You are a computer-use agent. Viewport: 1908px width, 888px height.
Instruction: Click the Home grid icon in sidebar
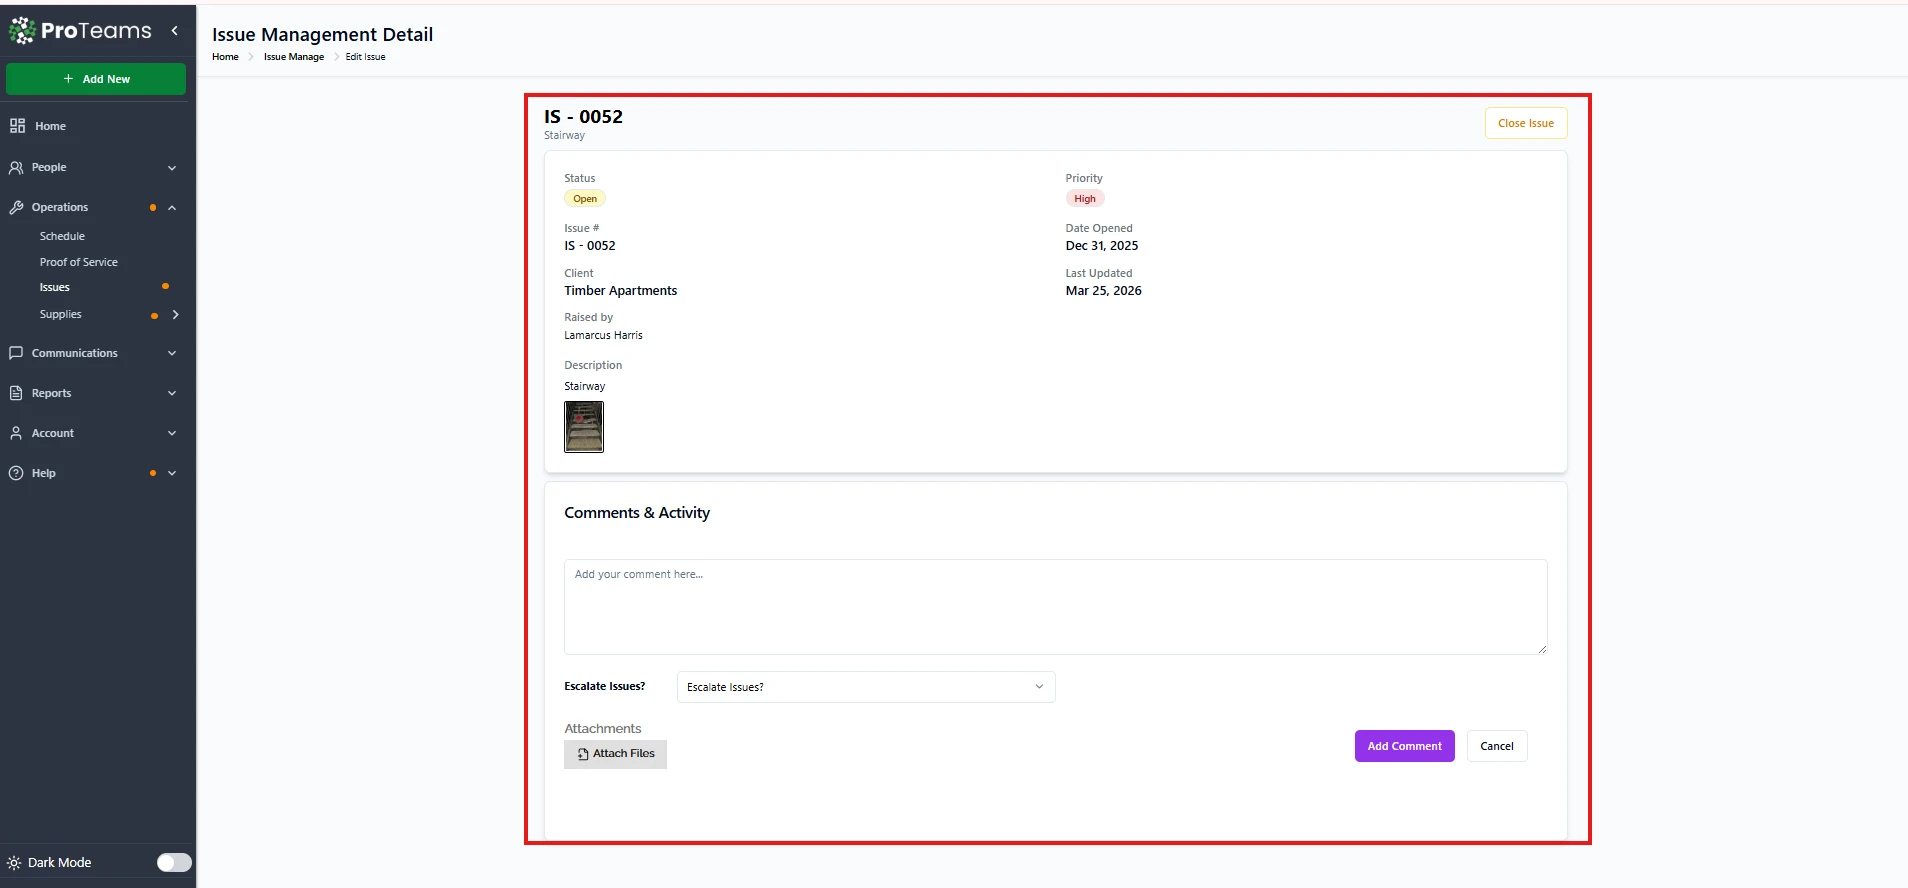click(17, 126)
